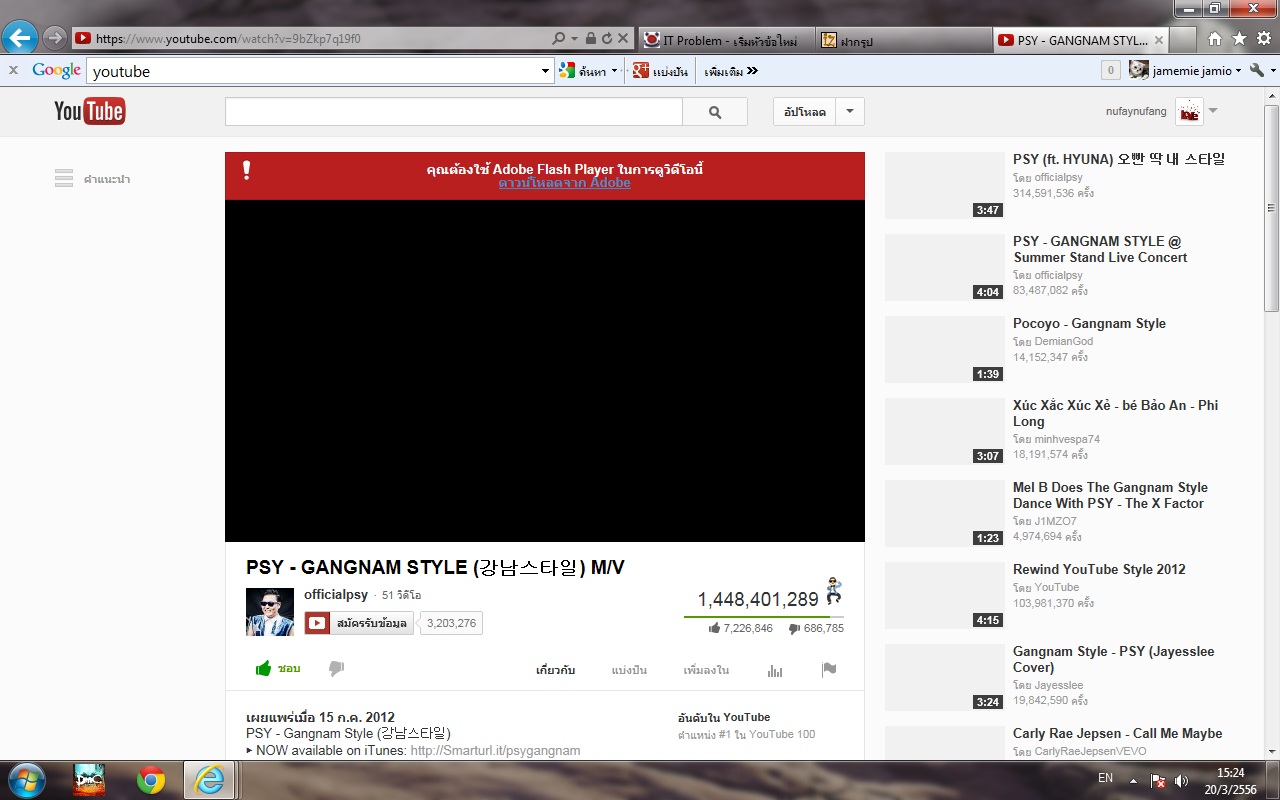Image resolution: width=1280 pixels, height=800 pixels.
Task: Expand the เพิ่มเติม more toolbar buttons
Action: click(731, 71)
